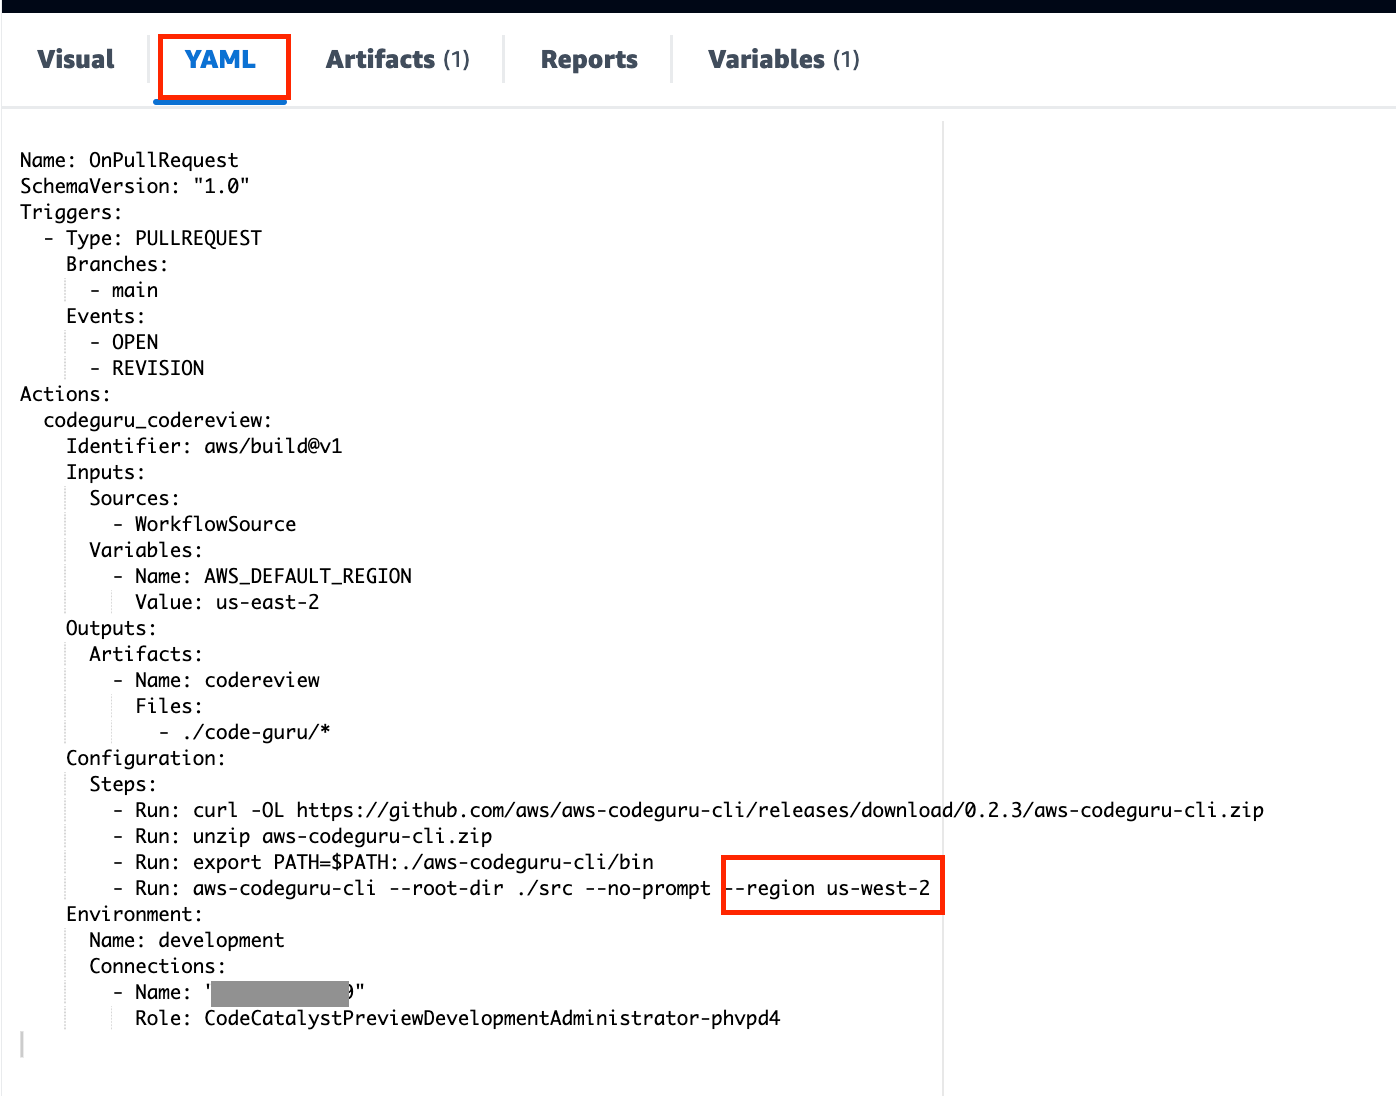This screenshot has height=1096, width=1396.
Task: Click the "Identifier: aws/build@v1" line
Action: (204, 446)
